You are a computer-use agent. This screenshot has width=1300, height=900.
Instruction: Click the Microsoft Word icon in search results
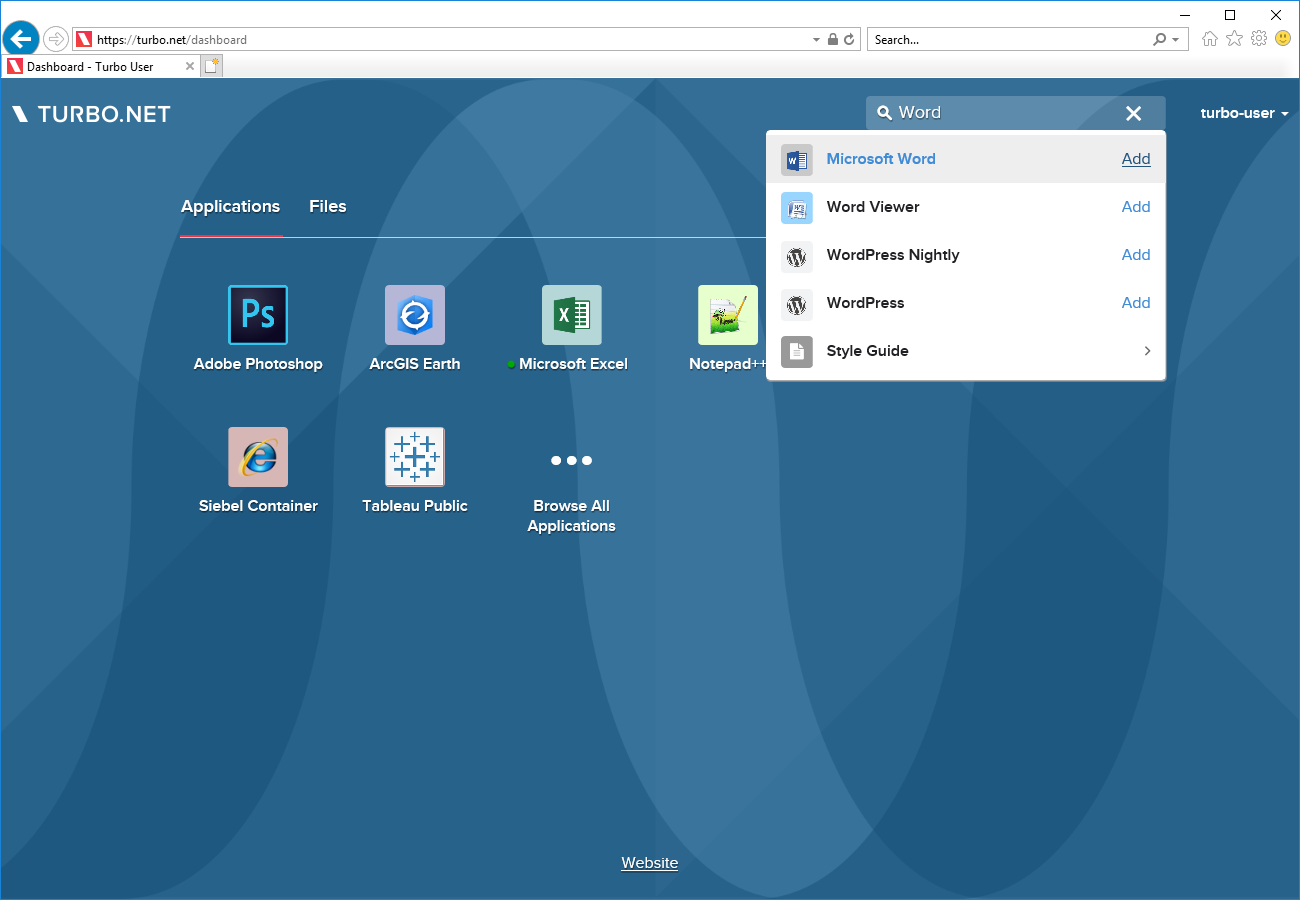796,159
